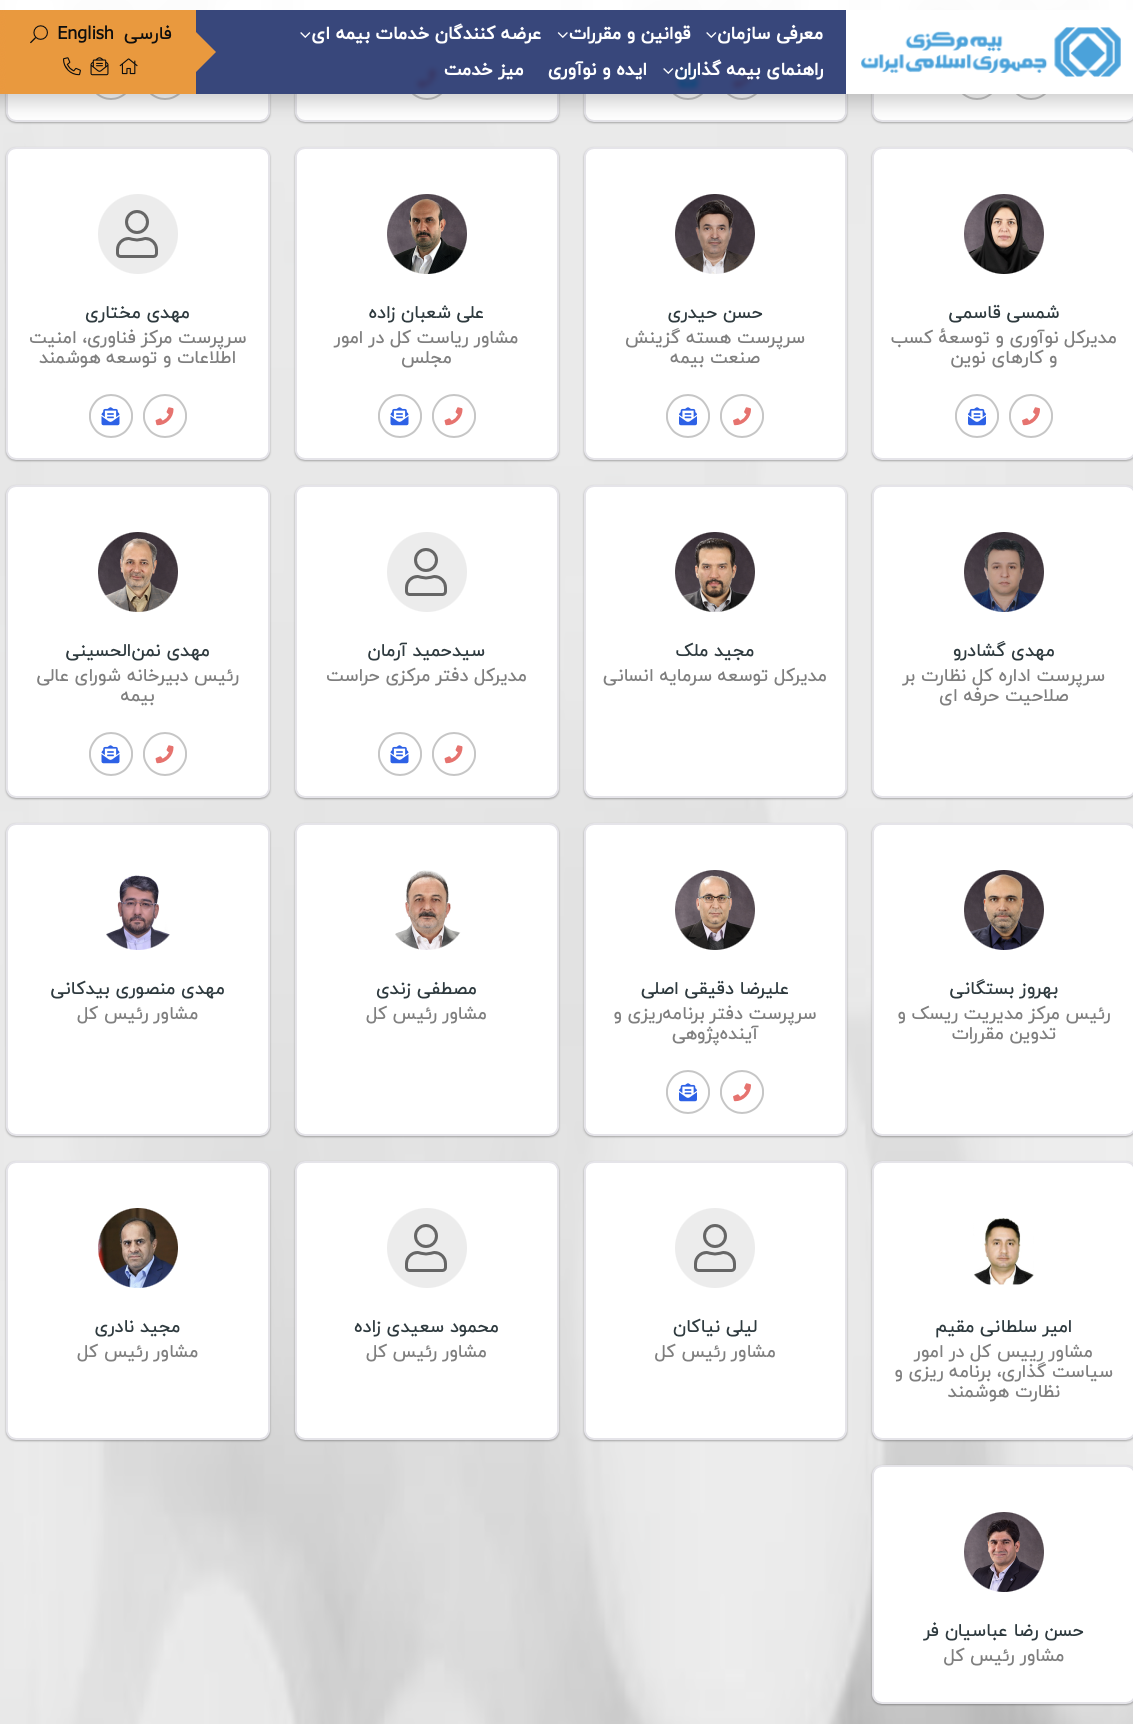The width and height of the screenshot is (1133, 1724).
Task: Select ایده و نوآوری menu item
Action: (597, 70)
